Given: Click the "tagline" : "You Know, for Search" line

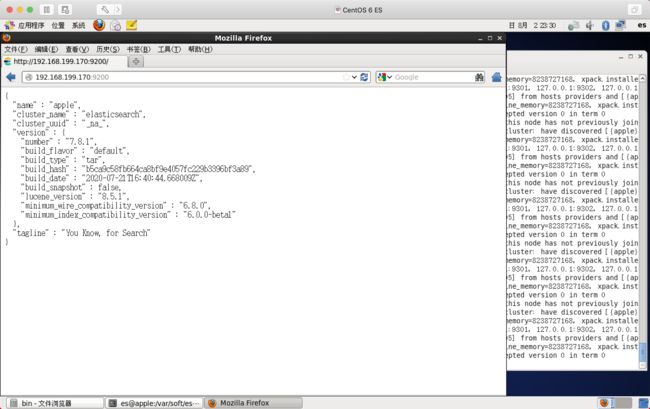Looking at the screenshot, I should click(x=81, y=233).
